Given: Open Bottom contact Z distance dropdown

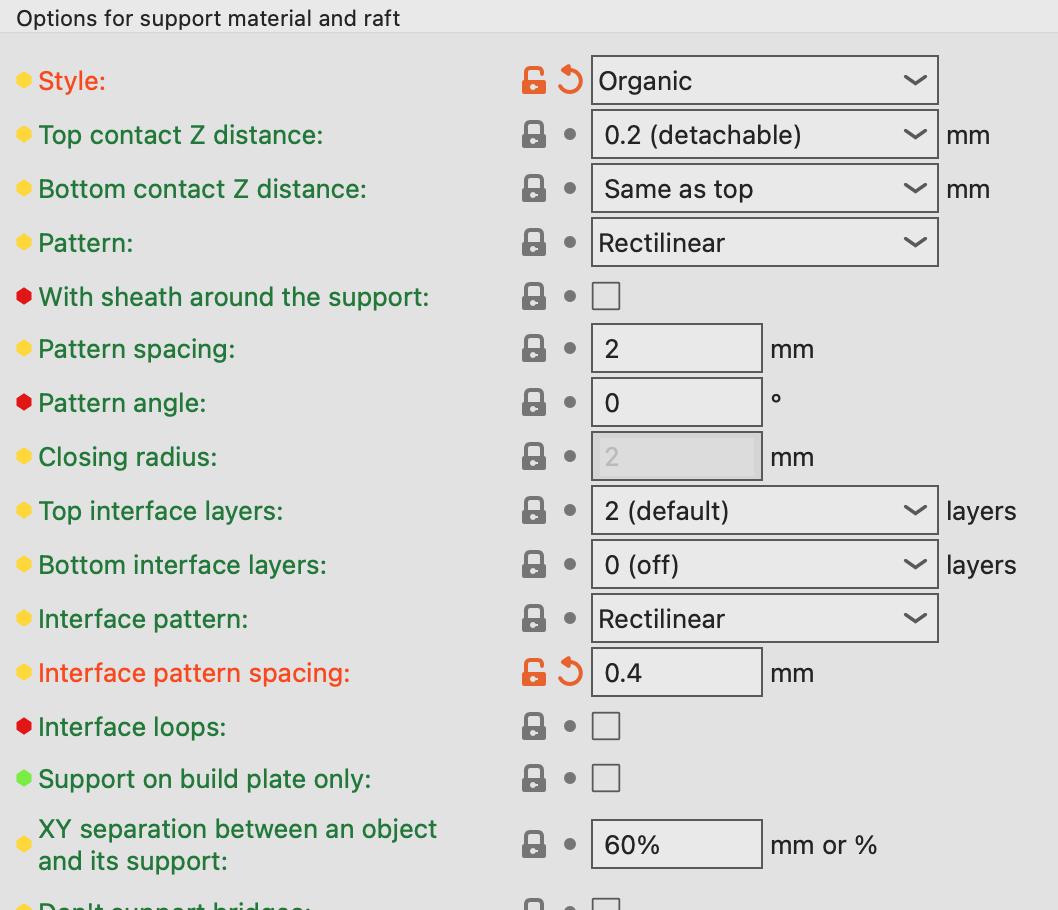Looking at the screenshot, I should click(764, 188).
